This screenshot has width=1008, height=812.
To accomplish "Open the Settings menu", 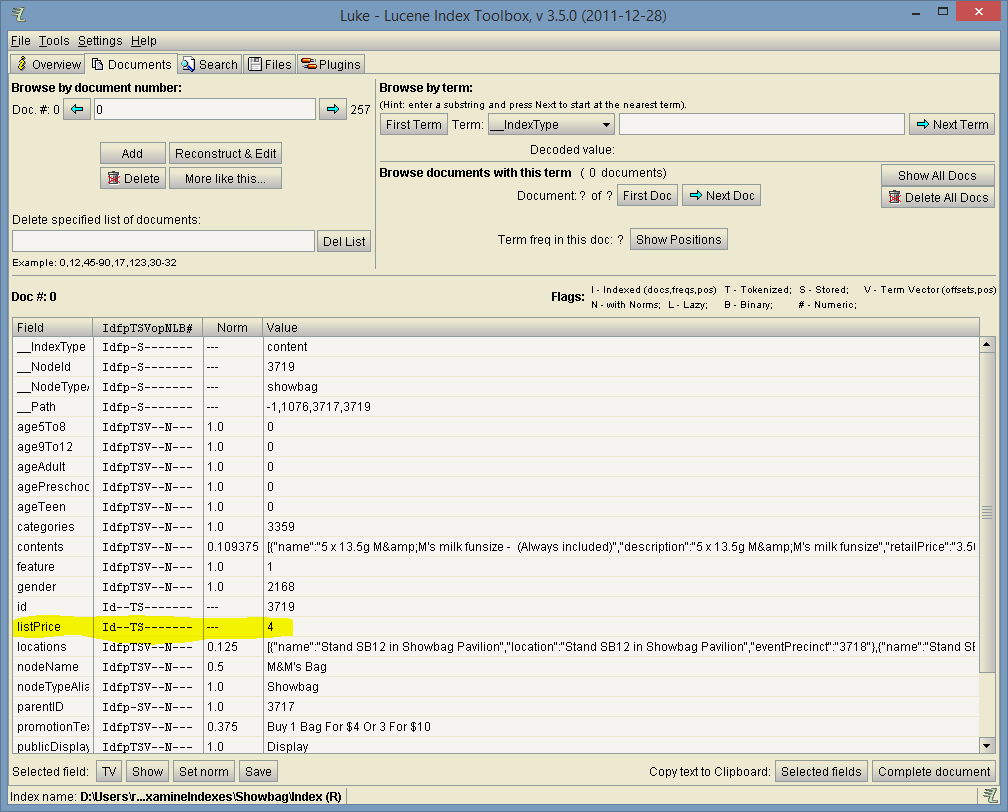I will pos(100,41).
